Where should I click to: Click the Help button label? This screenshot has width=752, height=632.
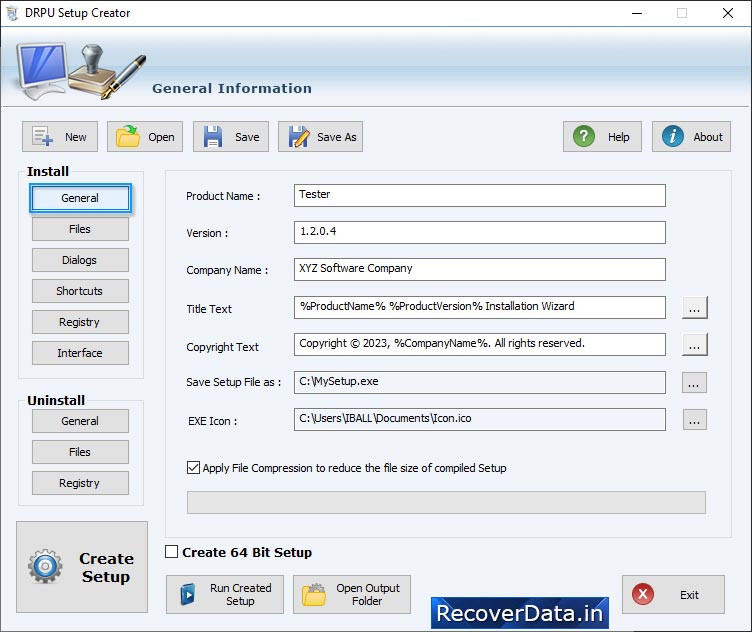(619, 137)
